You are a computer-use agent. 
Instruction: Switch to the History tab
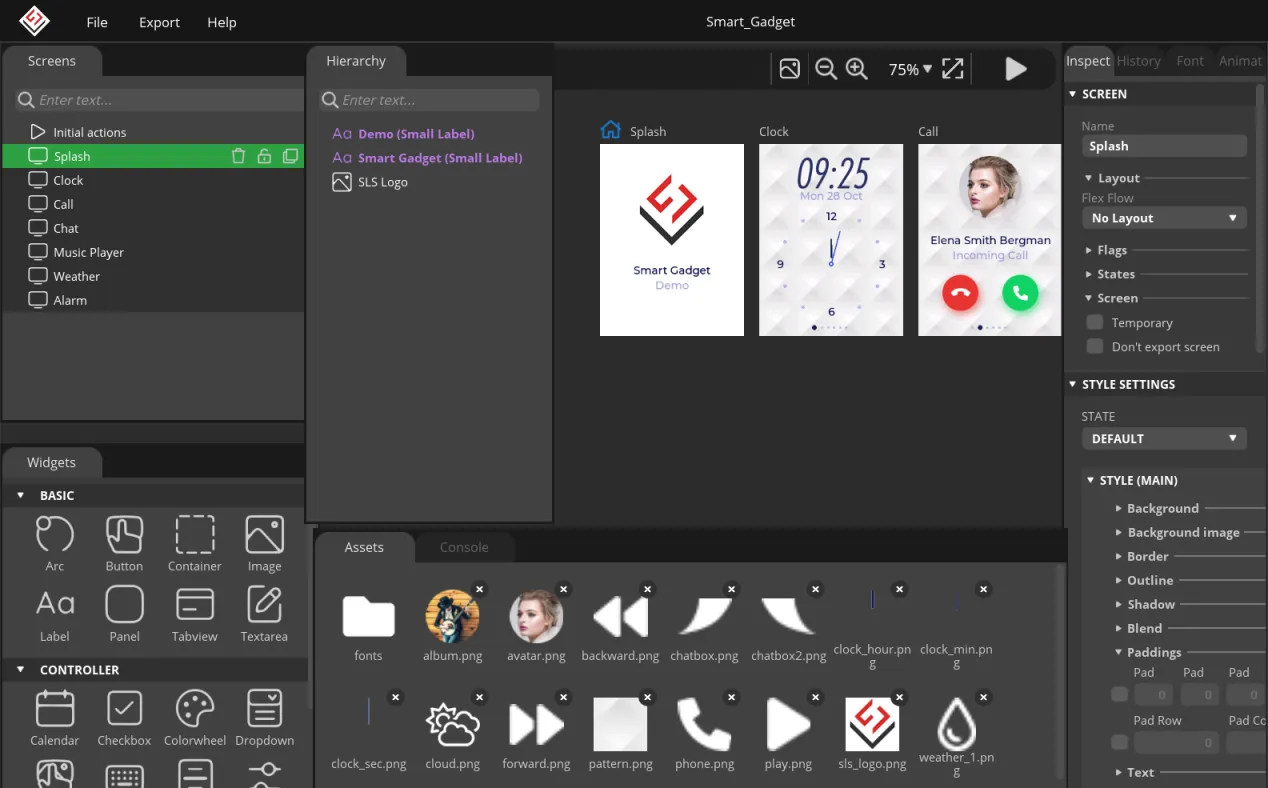click(x=1139, y=61)
